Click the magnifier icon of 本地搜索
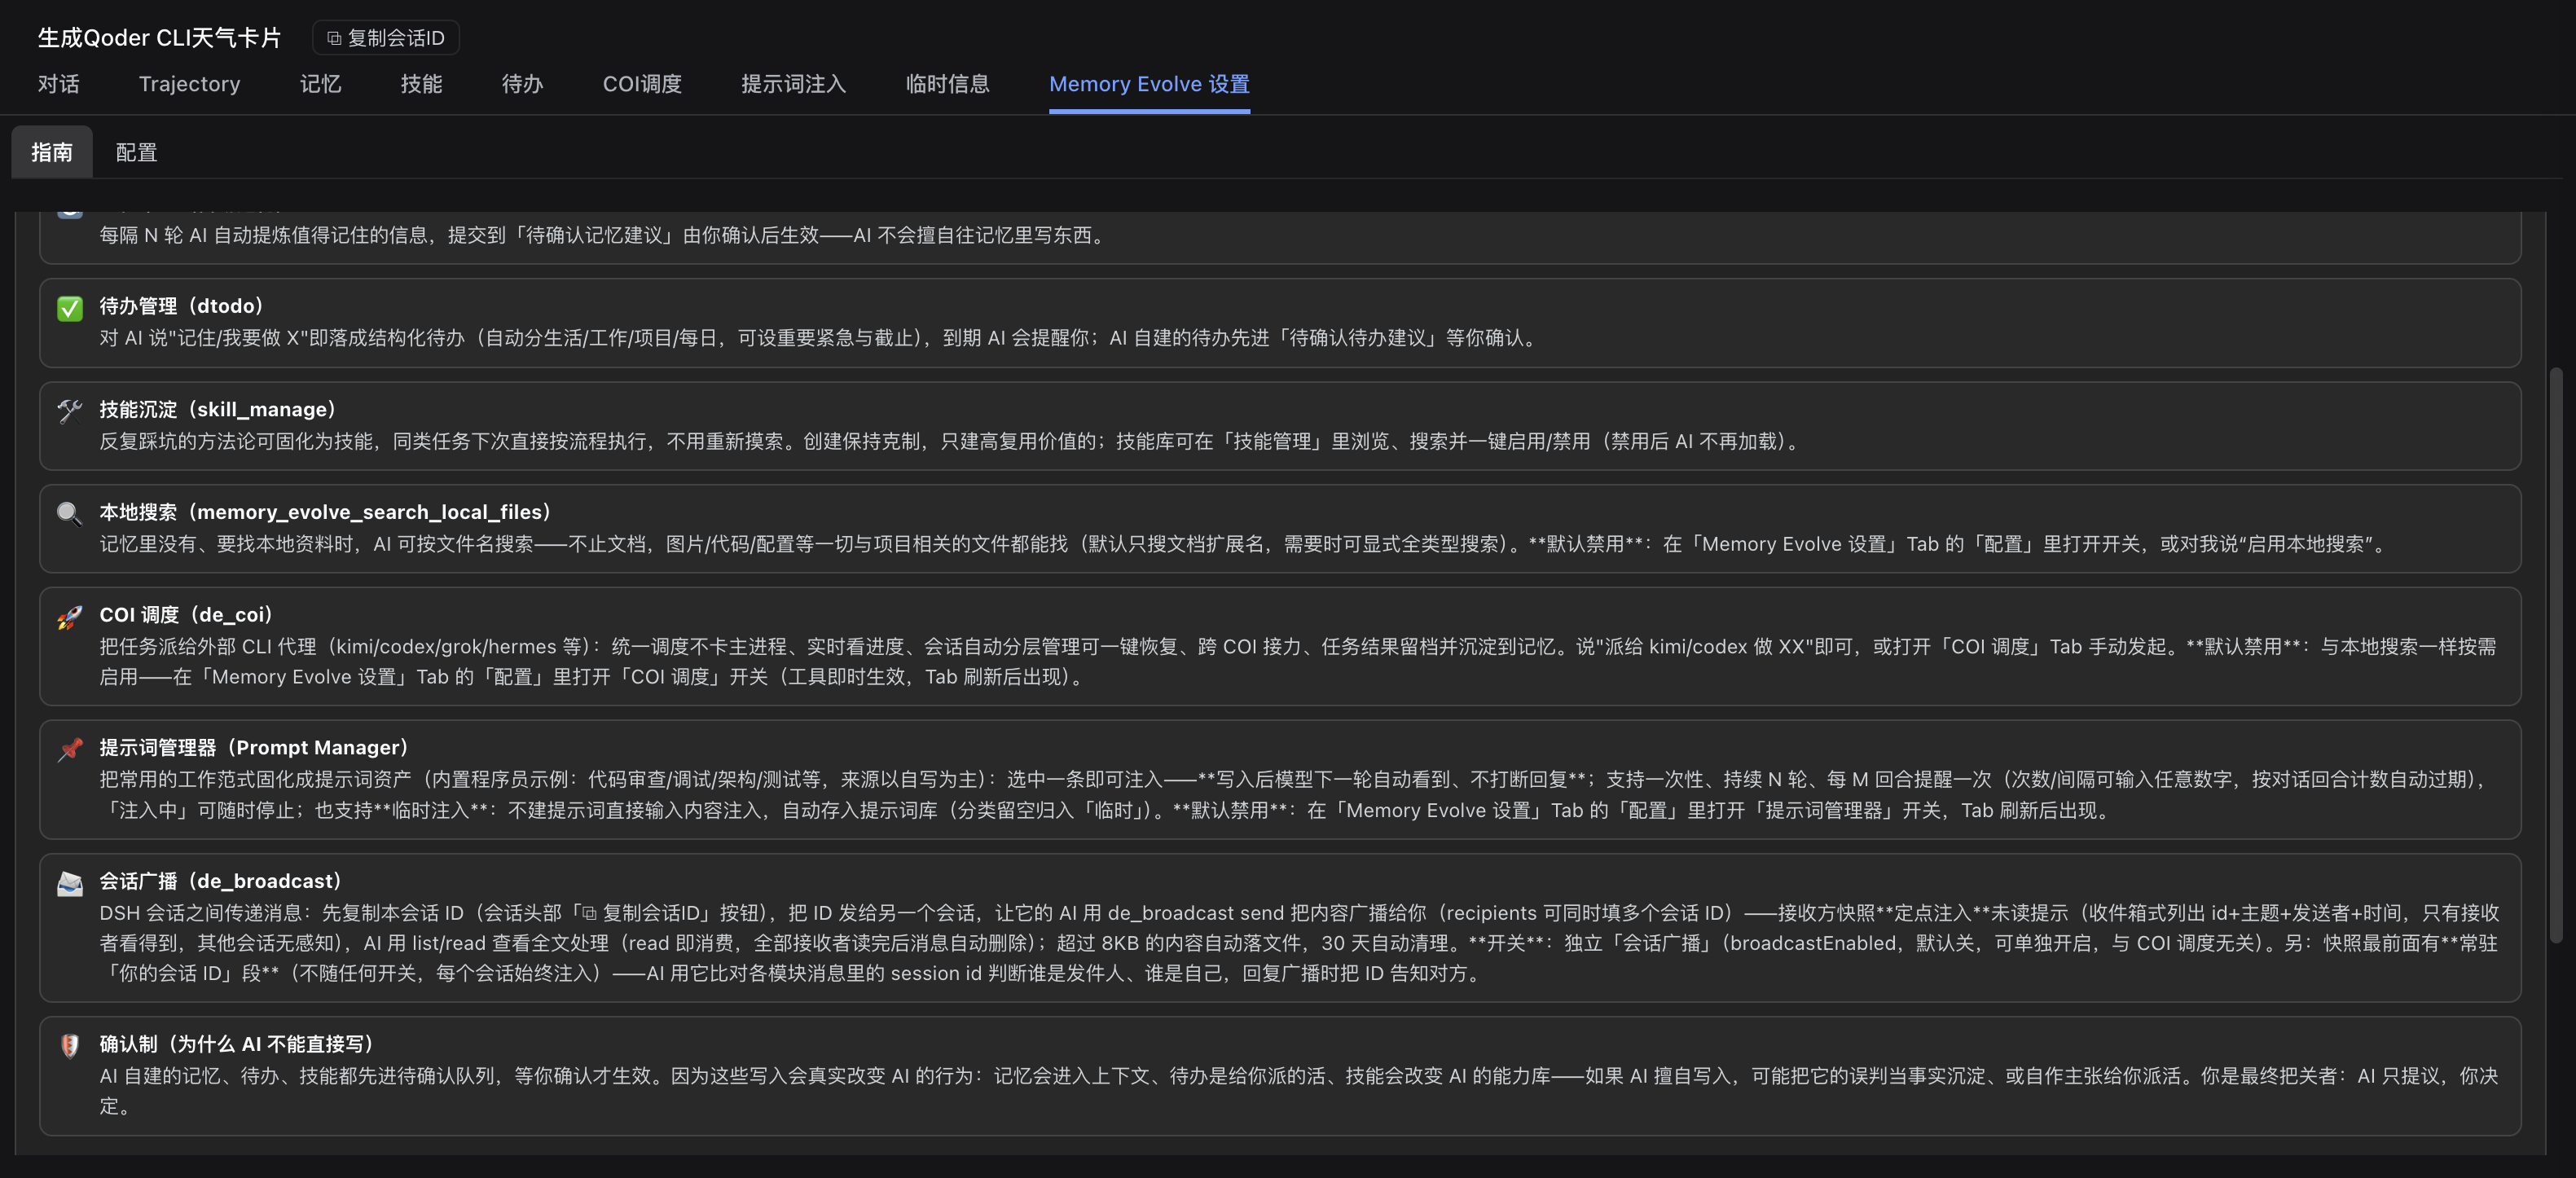2576x1178 pixels. [x=70, y=514]
